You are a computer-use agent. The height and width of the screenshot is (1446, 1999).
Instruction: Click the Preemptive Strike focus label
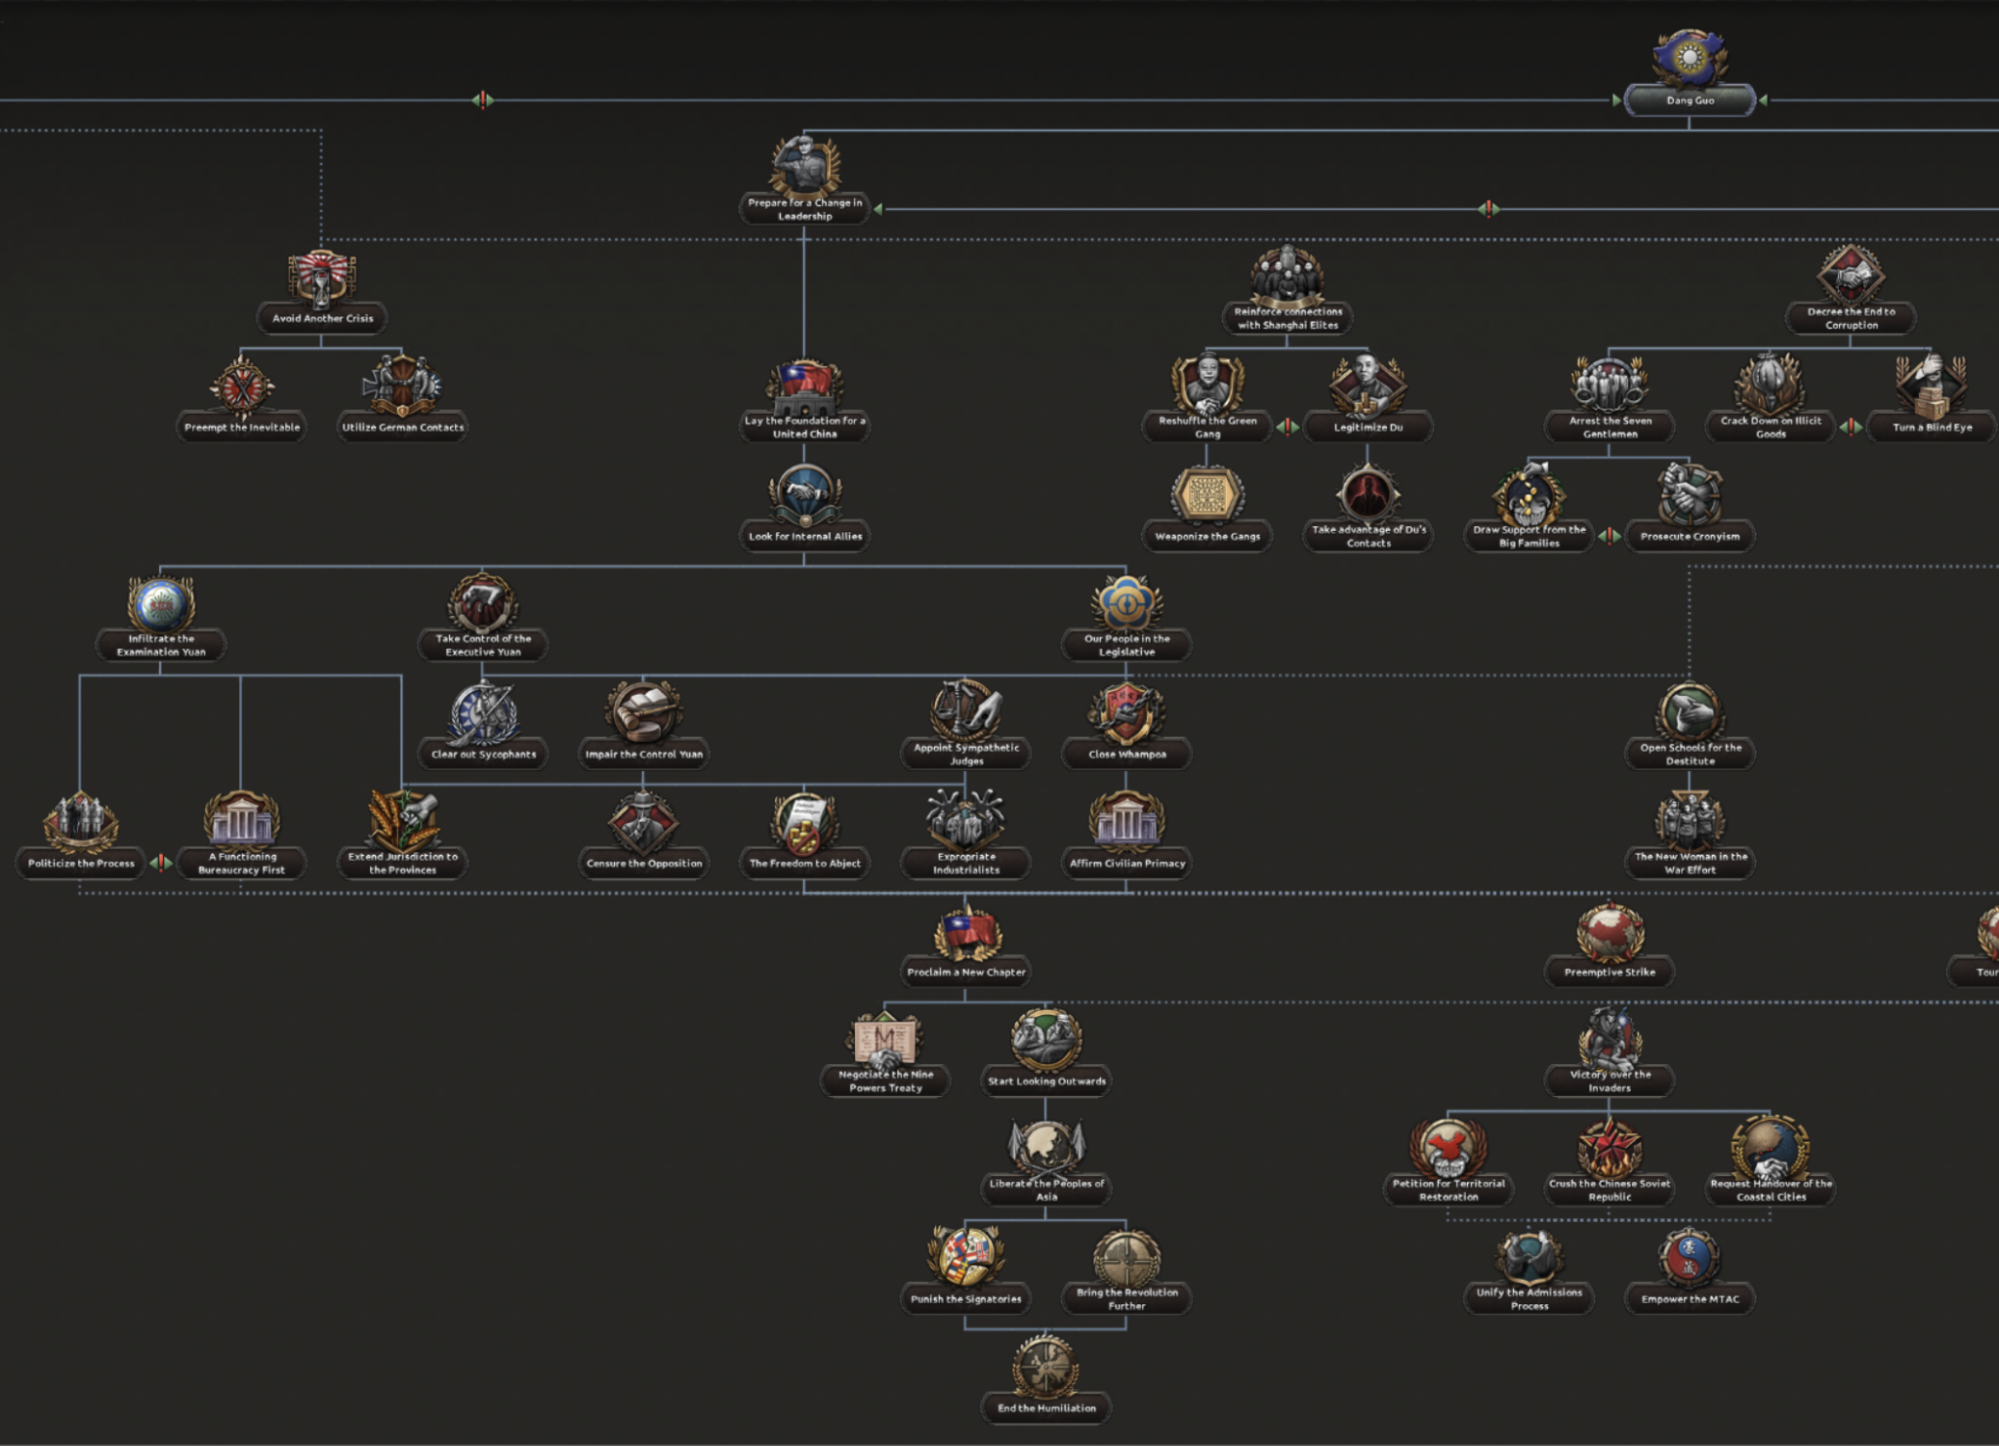1609,972
